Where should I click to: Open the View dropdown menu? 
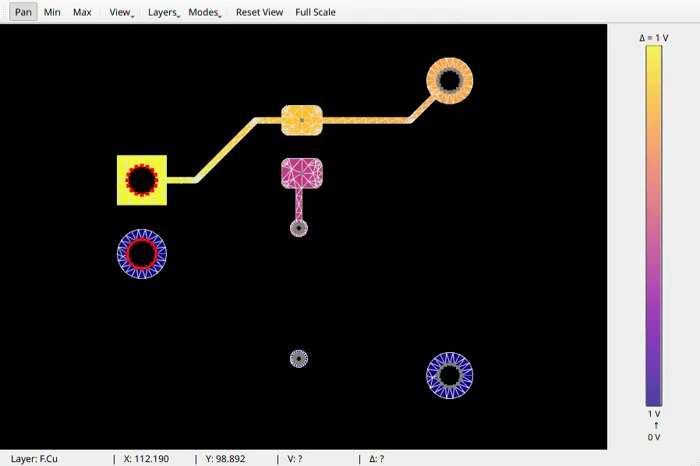(x=121, y=12)
